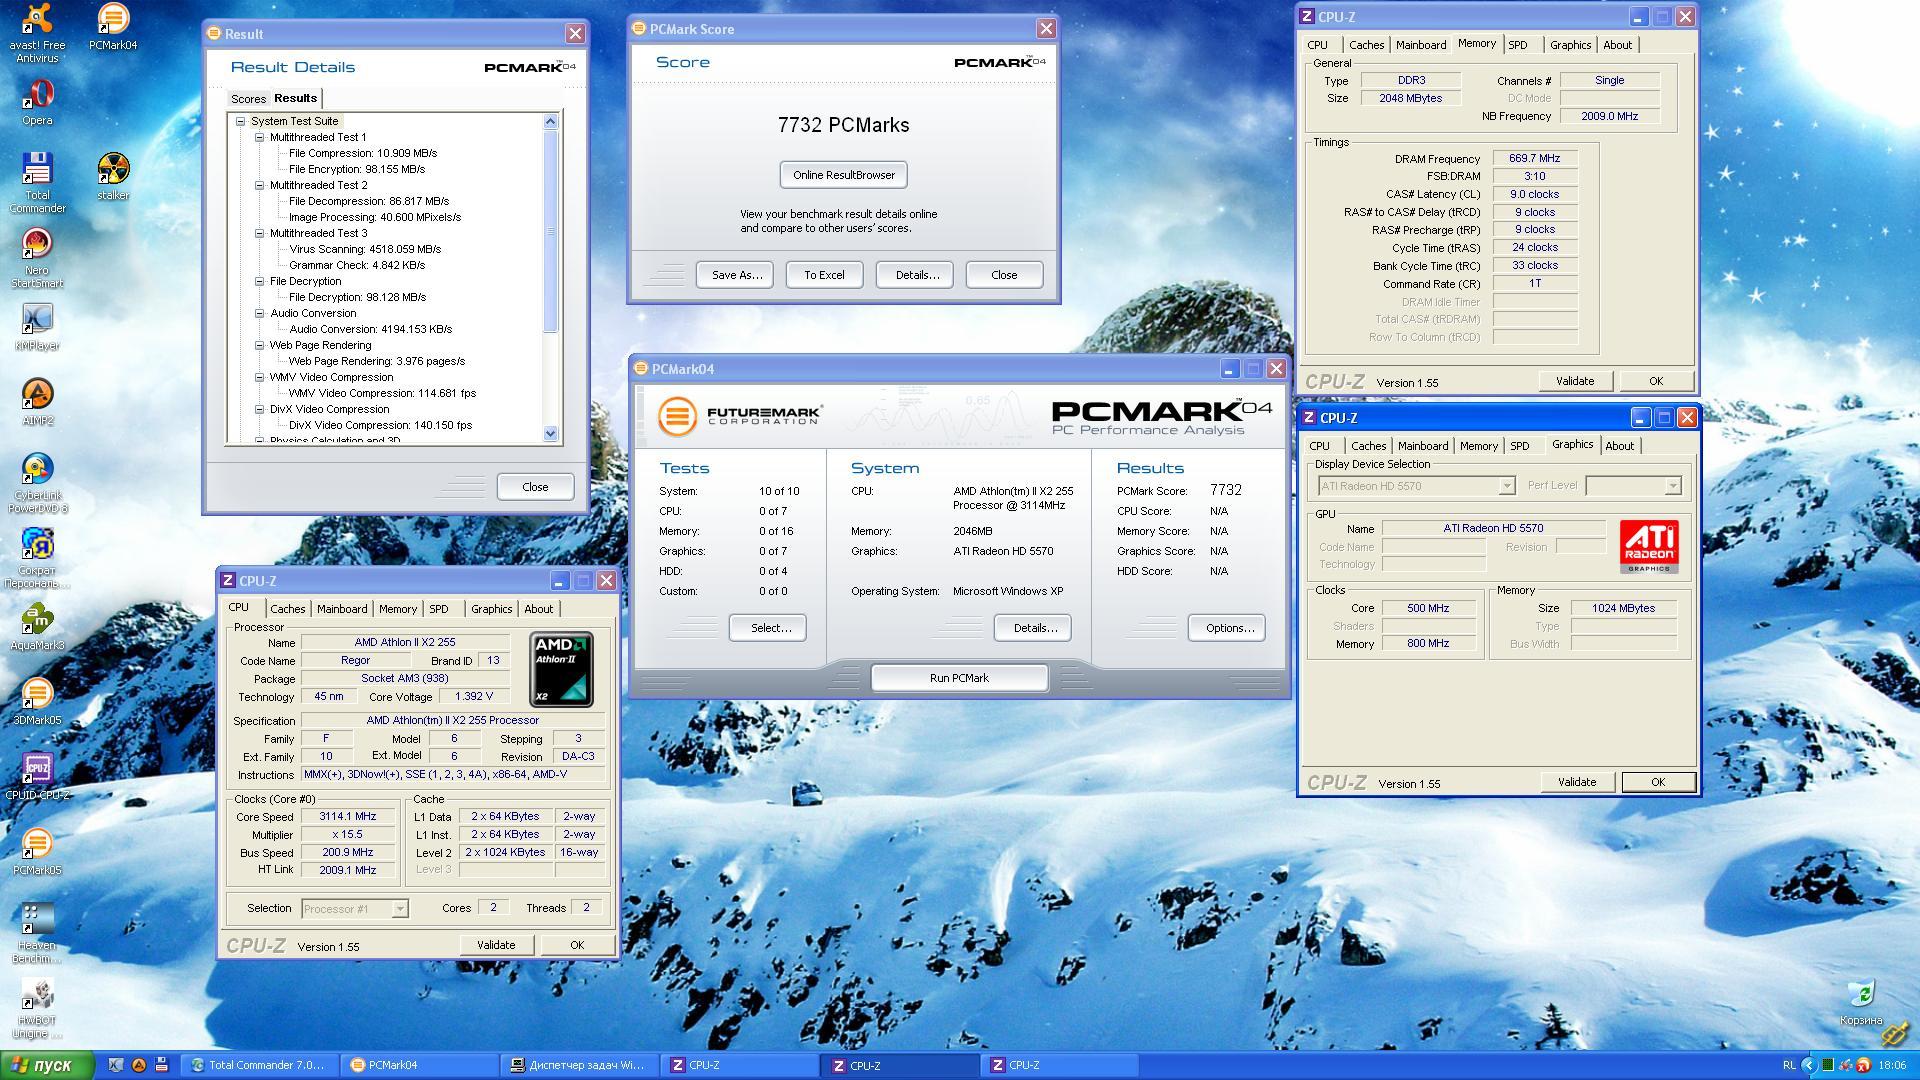Open the stalker game desktop icon

(113, 177)
